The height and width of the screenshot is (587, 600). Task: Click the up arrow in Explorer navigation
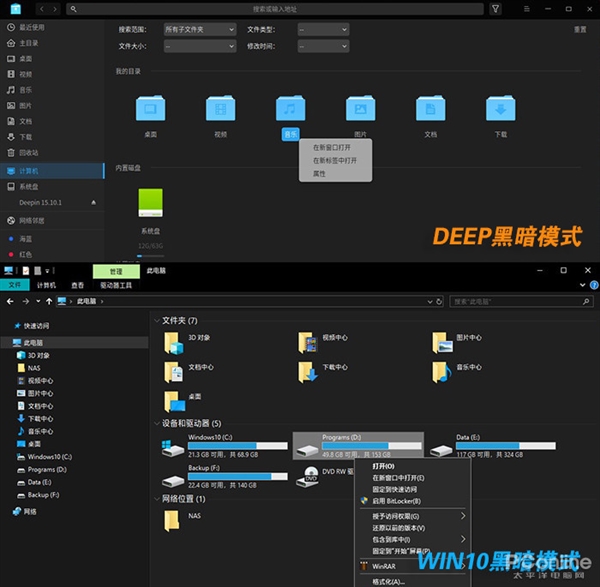[x=49, y=302]
